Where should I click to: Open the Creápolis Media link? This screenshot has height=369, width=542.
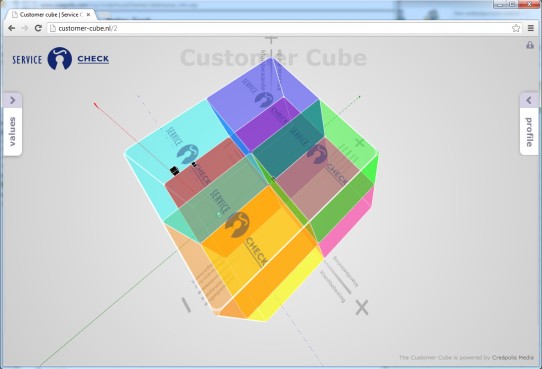[x=513, y=357]
